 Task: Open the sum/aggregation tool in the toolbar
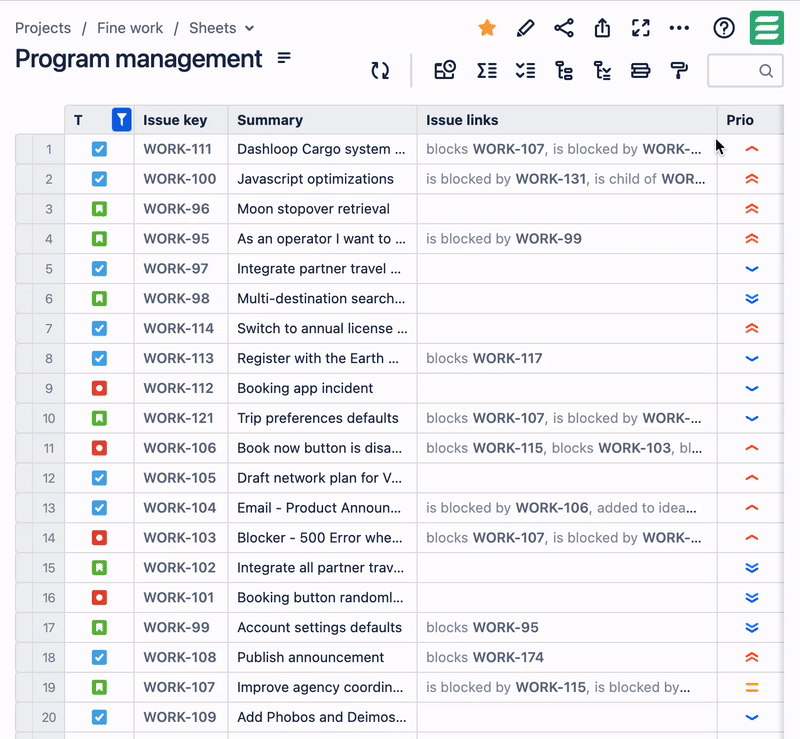[x=488, y=71]
